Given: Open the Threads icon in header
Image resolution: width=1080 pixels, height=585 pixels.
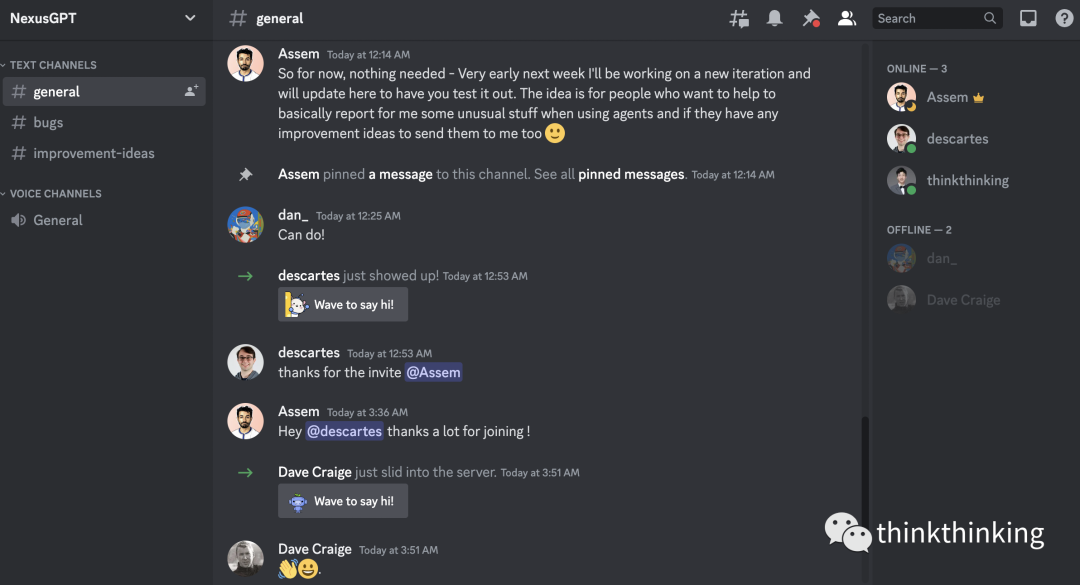Looking at the screenshot, I should point(739,18).
